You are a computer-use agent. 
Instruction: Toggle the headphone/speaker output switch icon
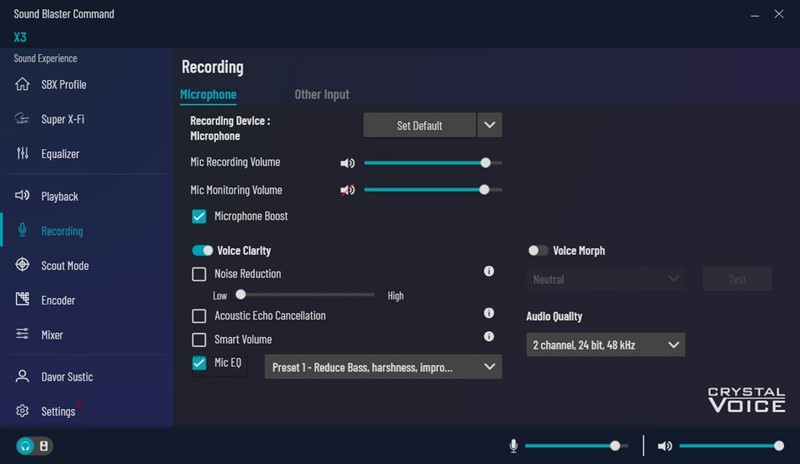point(34,446)
